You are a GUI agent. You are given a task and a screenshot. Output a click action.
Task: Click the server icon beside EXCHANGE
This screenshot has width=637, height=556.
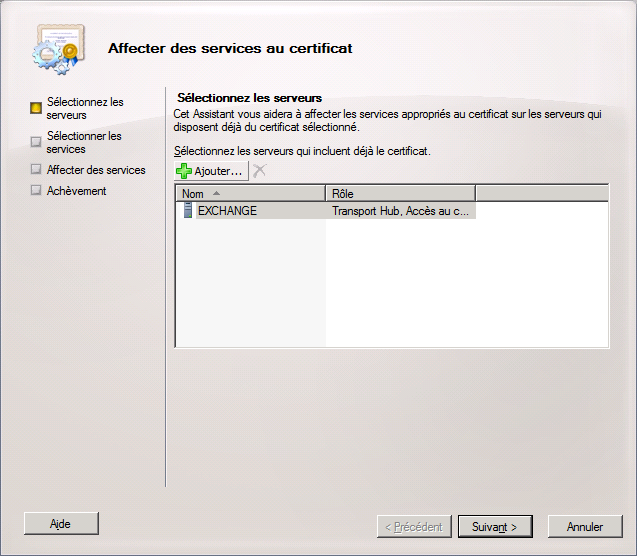pos(187,211)
